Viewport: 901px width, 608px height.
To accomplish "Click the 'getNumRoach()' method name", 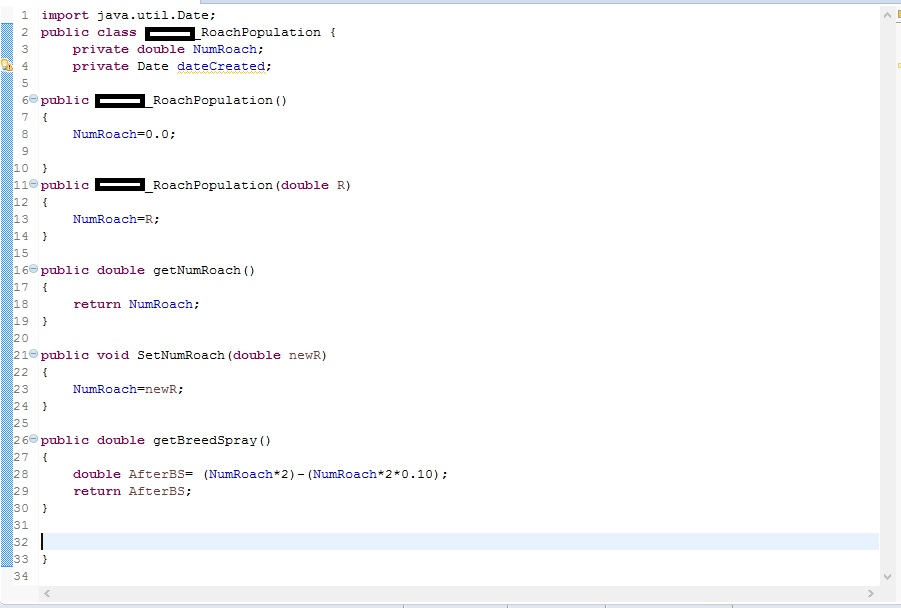I will tap(204, 271).
